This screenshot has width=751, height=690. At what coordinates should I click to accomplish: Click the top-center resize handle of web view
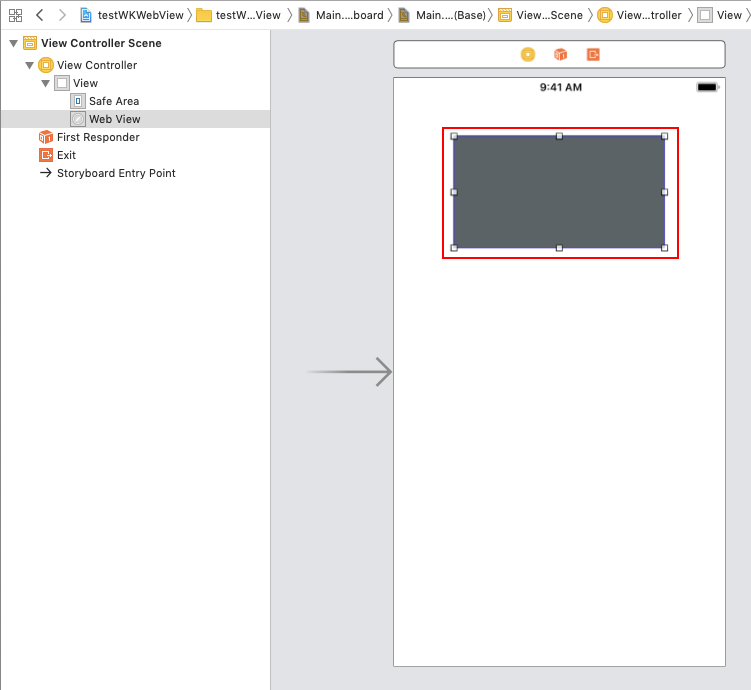[559, 136]
